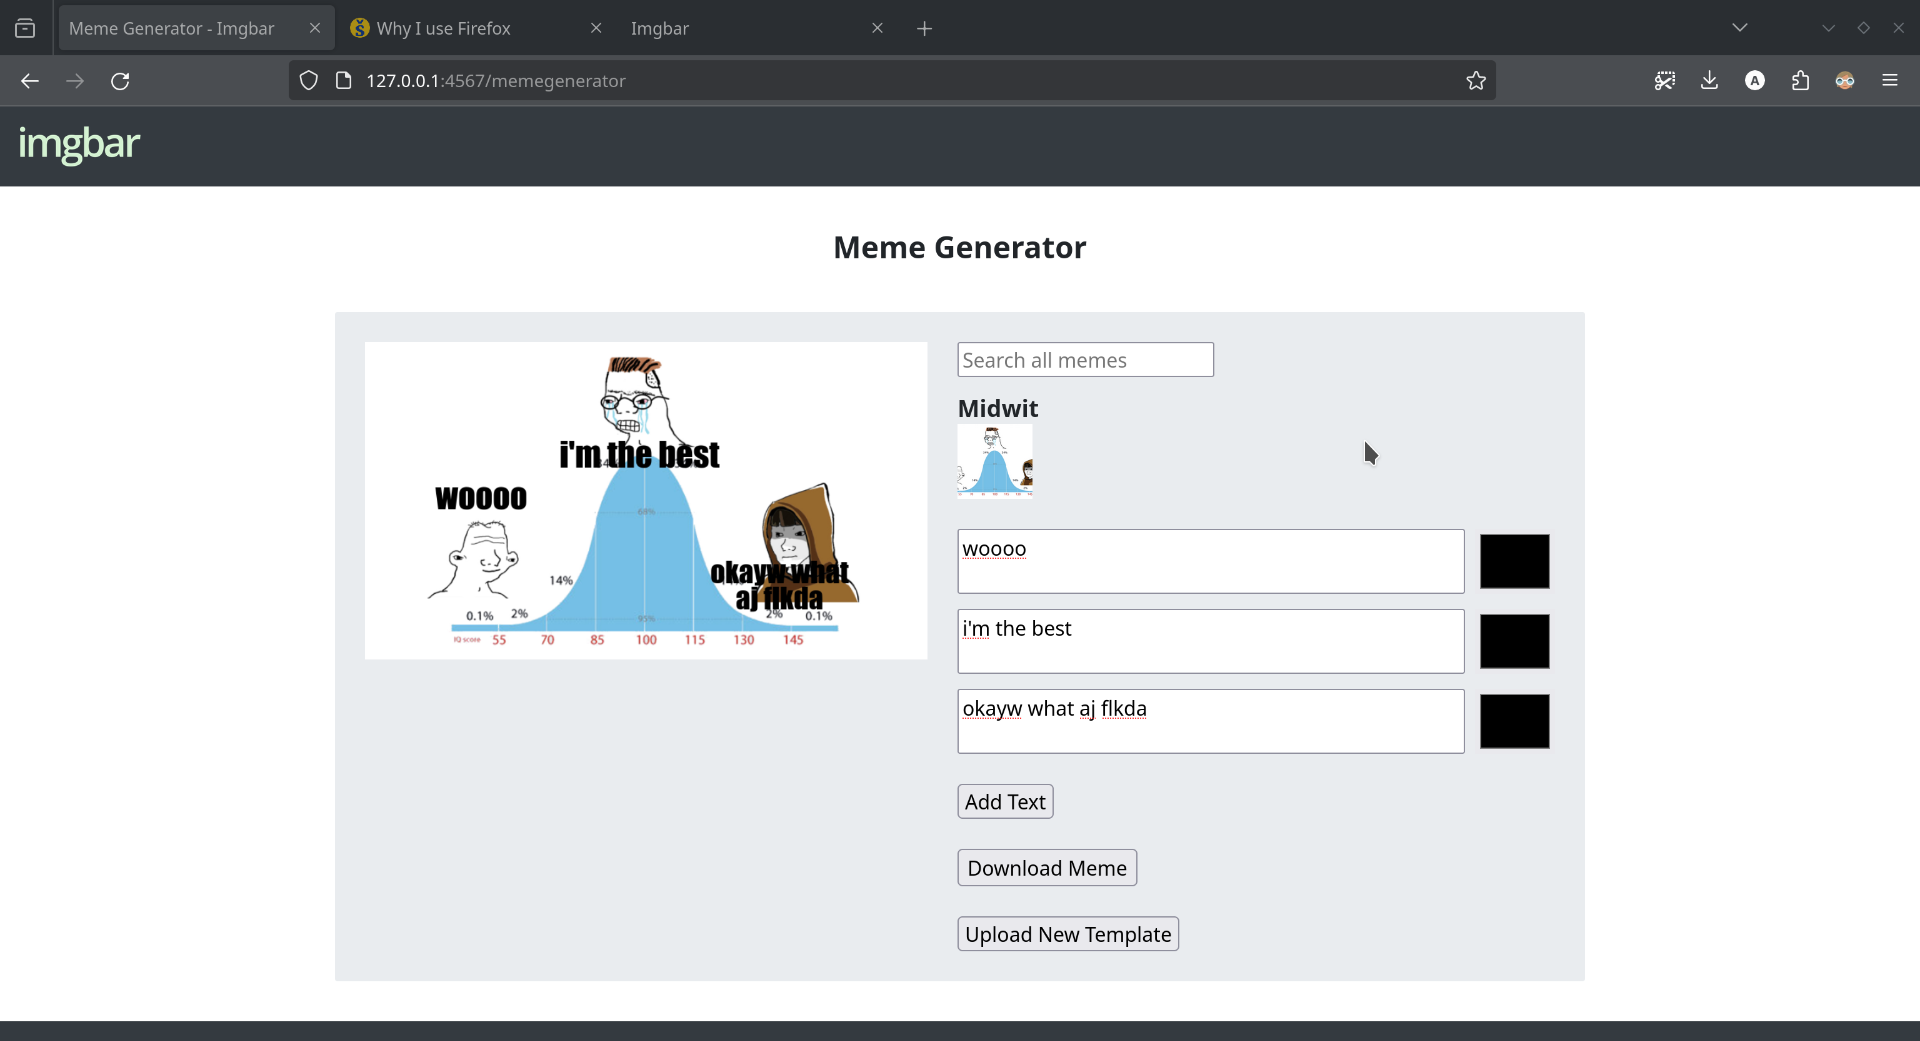The width and height of the screenshot is (1920, 1041).
Task: Click the avatar extension icon in toolbar
Action: tap(1845, 81)
